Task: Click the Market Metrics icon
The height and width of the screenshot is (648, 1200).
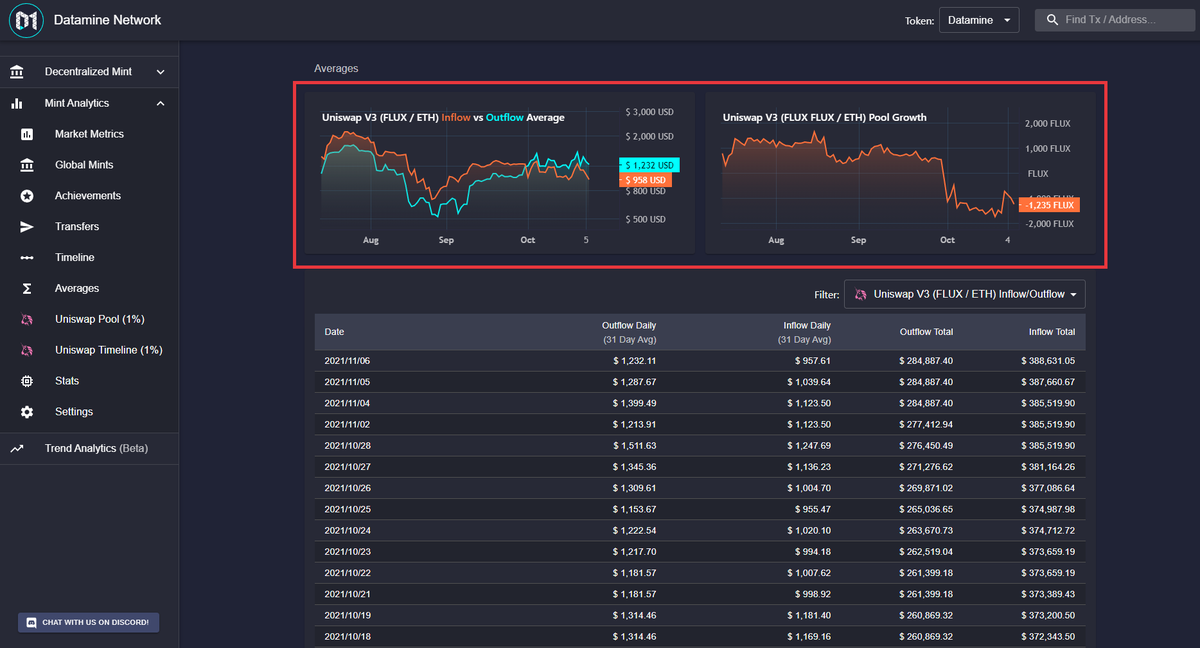Action: (27, 134)
